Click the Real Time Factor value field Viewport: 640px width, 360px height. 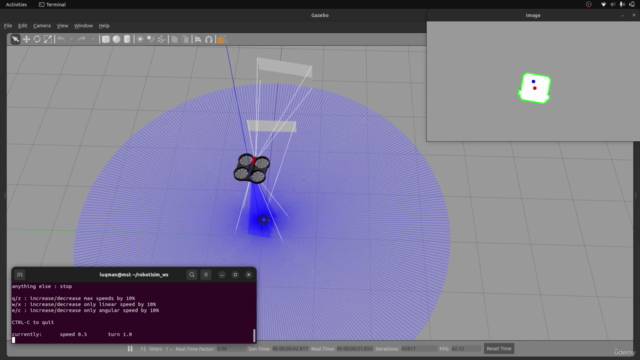[231, 349]
